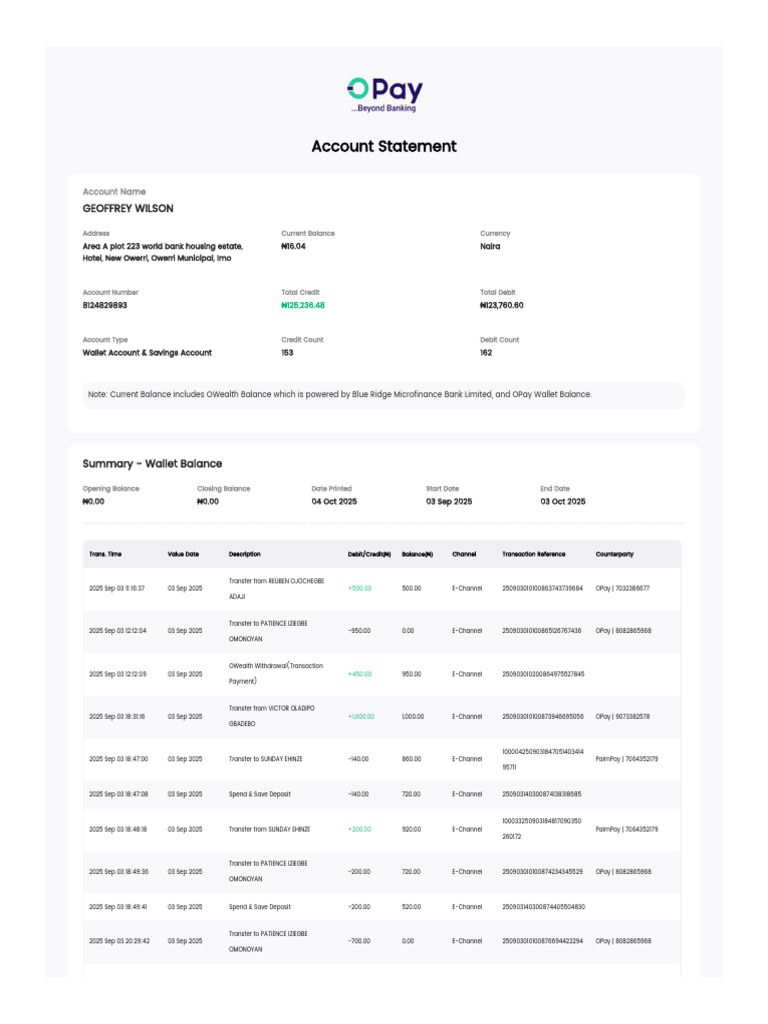This screenshot has width=768, height=1024.
Task: Click the -700.00 debit amount
Action: click(x=359, y=941)
